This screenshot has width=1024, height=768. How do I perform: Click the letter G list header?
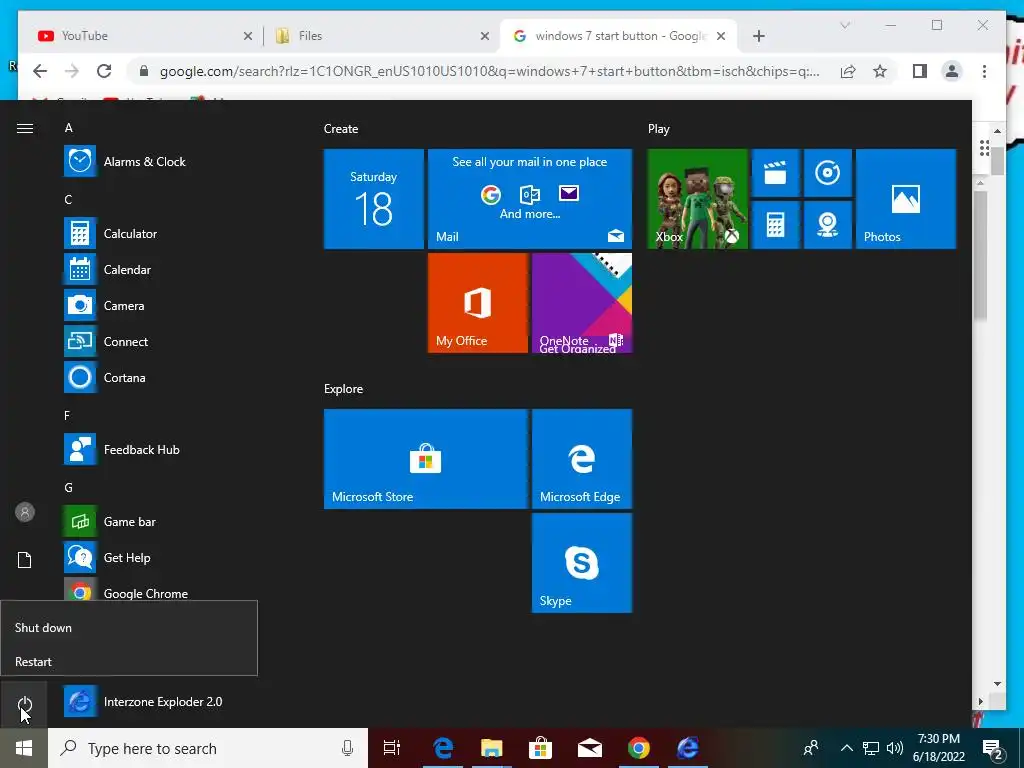[69, 487]
